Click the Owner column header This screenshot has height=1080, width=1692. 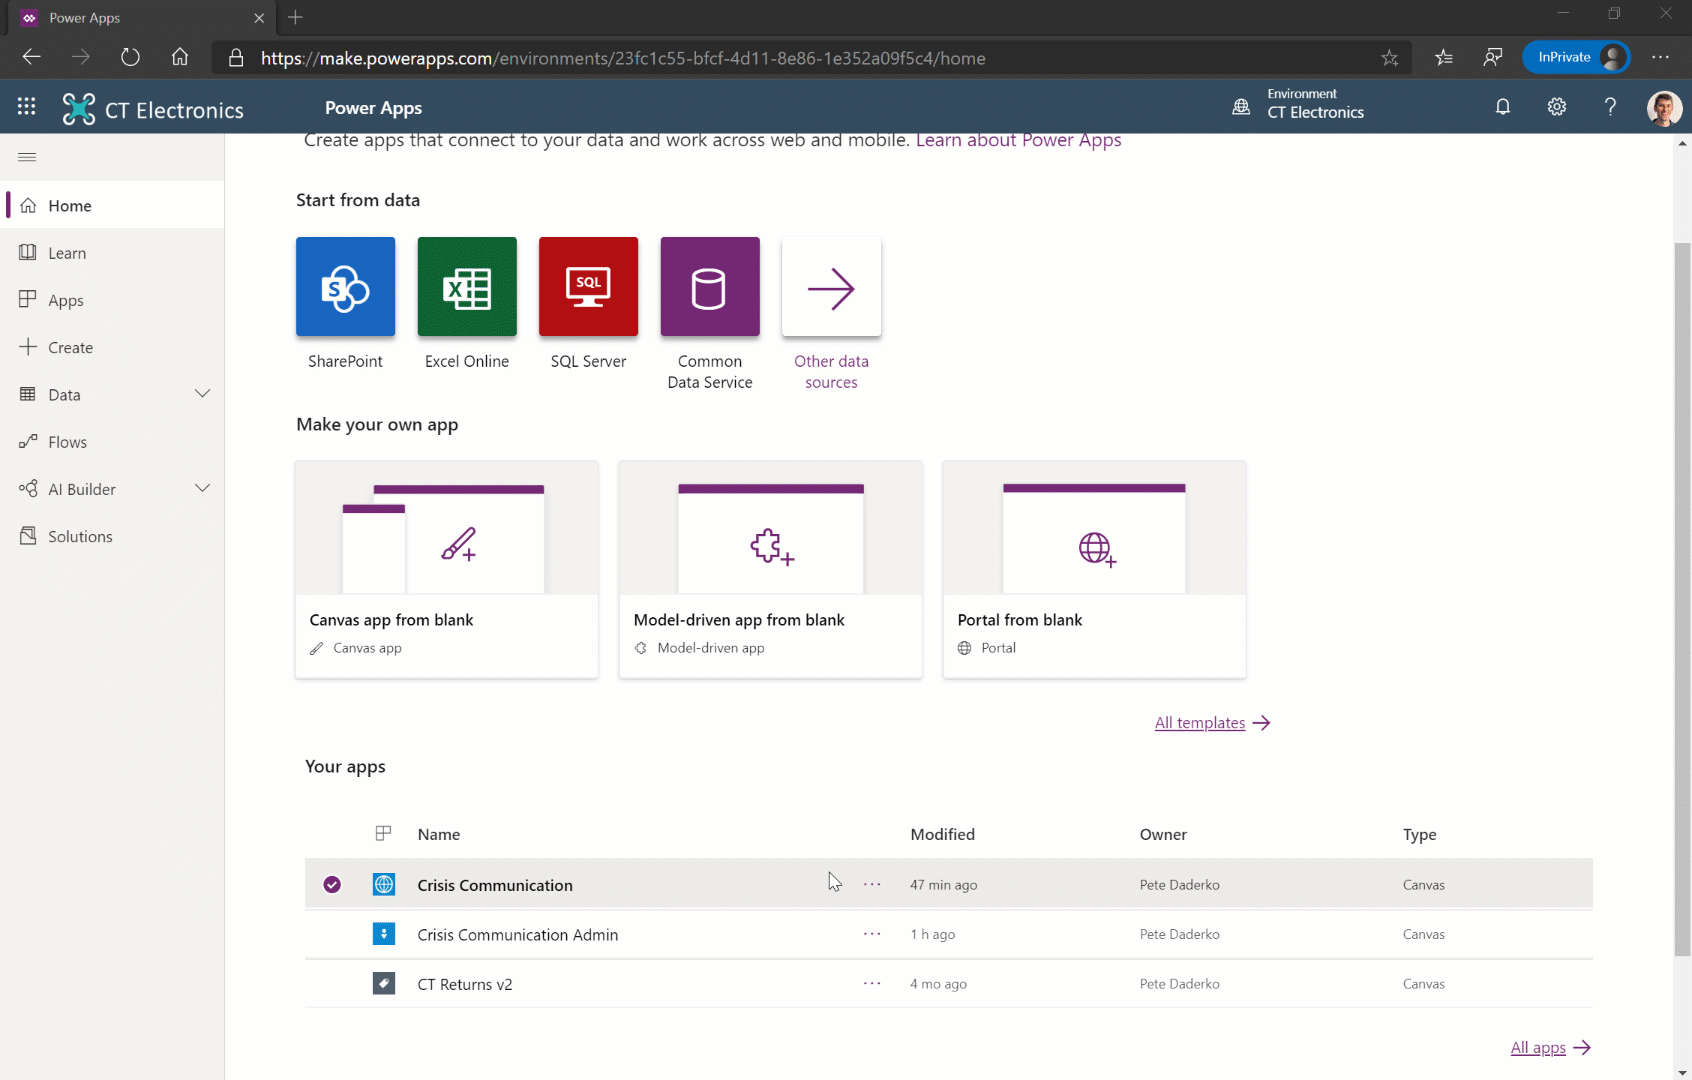[1163, 834]
